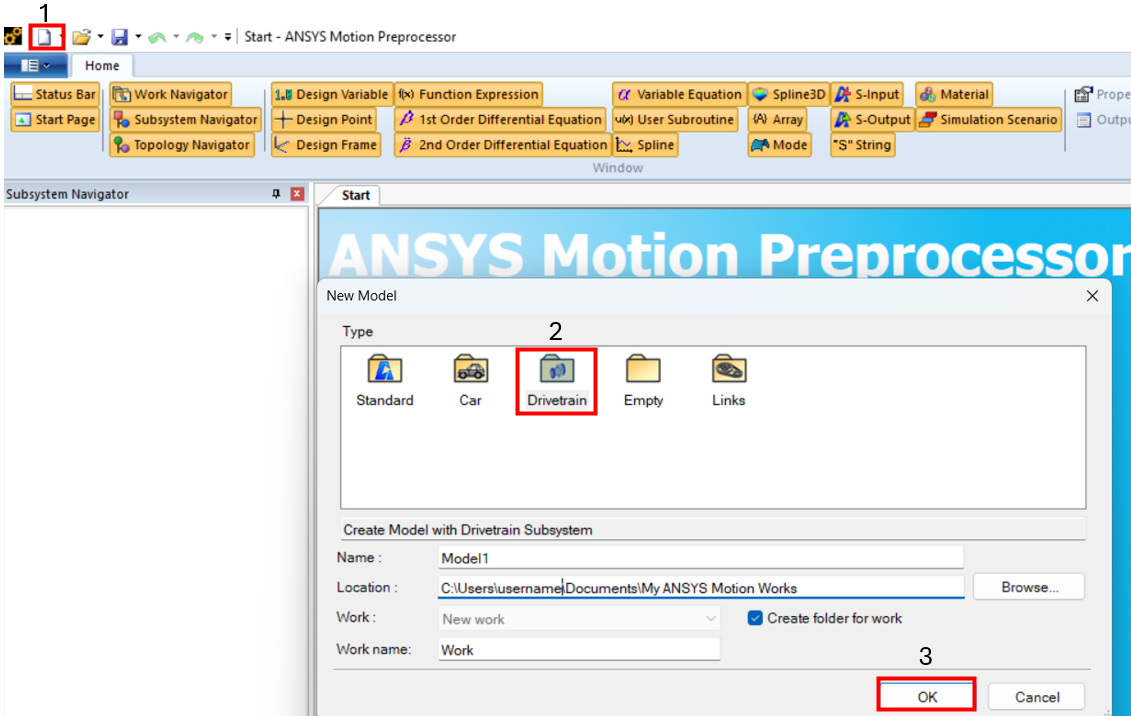Open 2nd Order Differential Equation window
This screenshot has width=1131, height=716.
[x=503, y=145]
